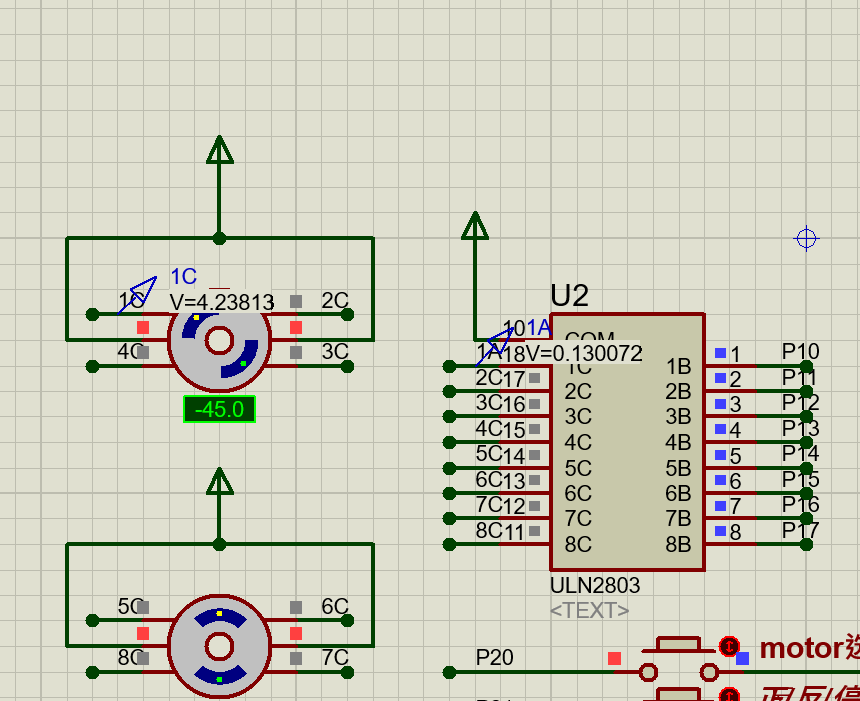Click the terminal dot on the P10 wire
The height and width of the screenshot is (701, 860).
tap(806, 366)
